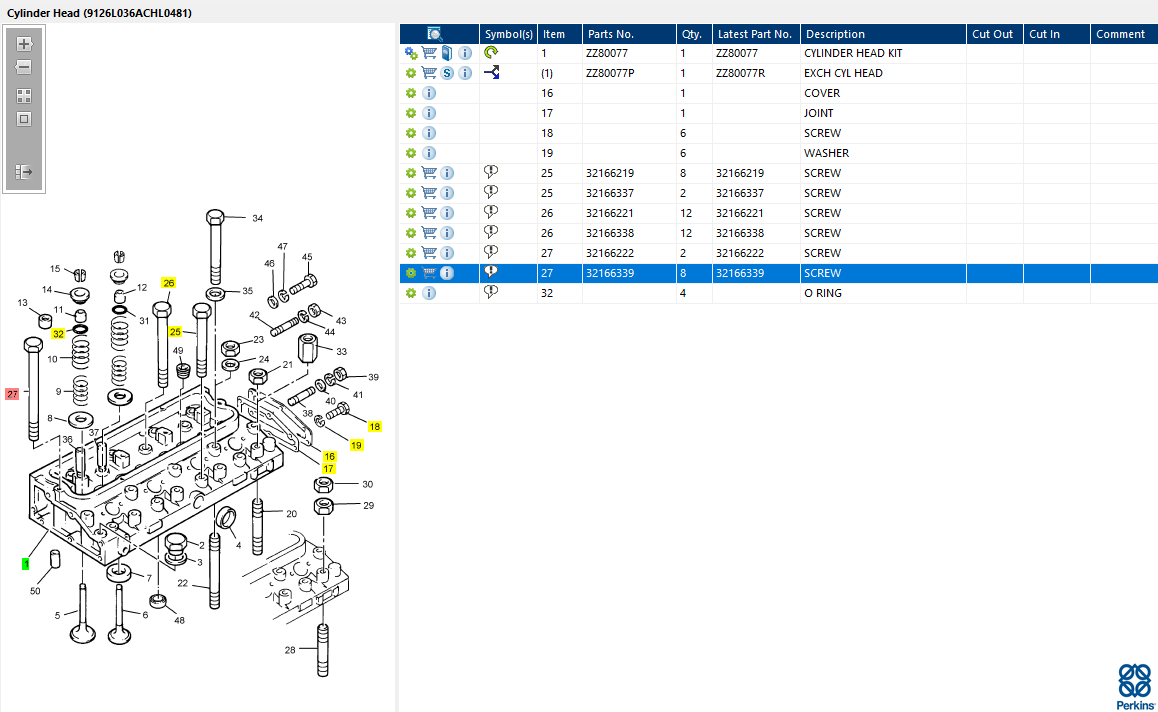Select callout 19 in the diagram
This screenshot has height=712, width=1158.
click(356, 445)
